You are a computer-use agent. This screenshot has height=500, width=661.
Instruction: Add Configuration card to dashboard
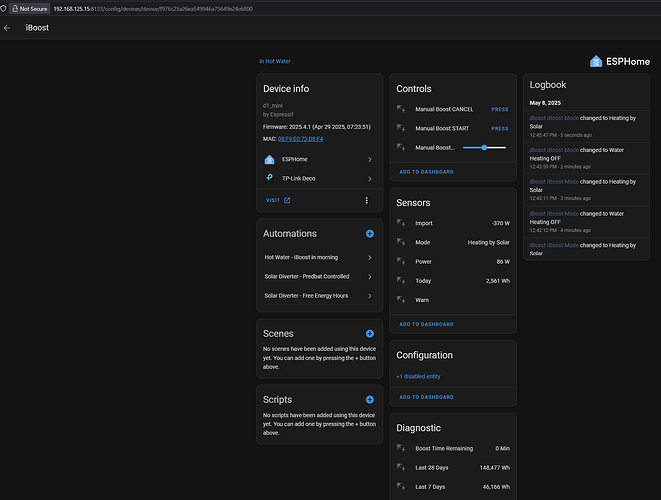[x=426, y=397]
